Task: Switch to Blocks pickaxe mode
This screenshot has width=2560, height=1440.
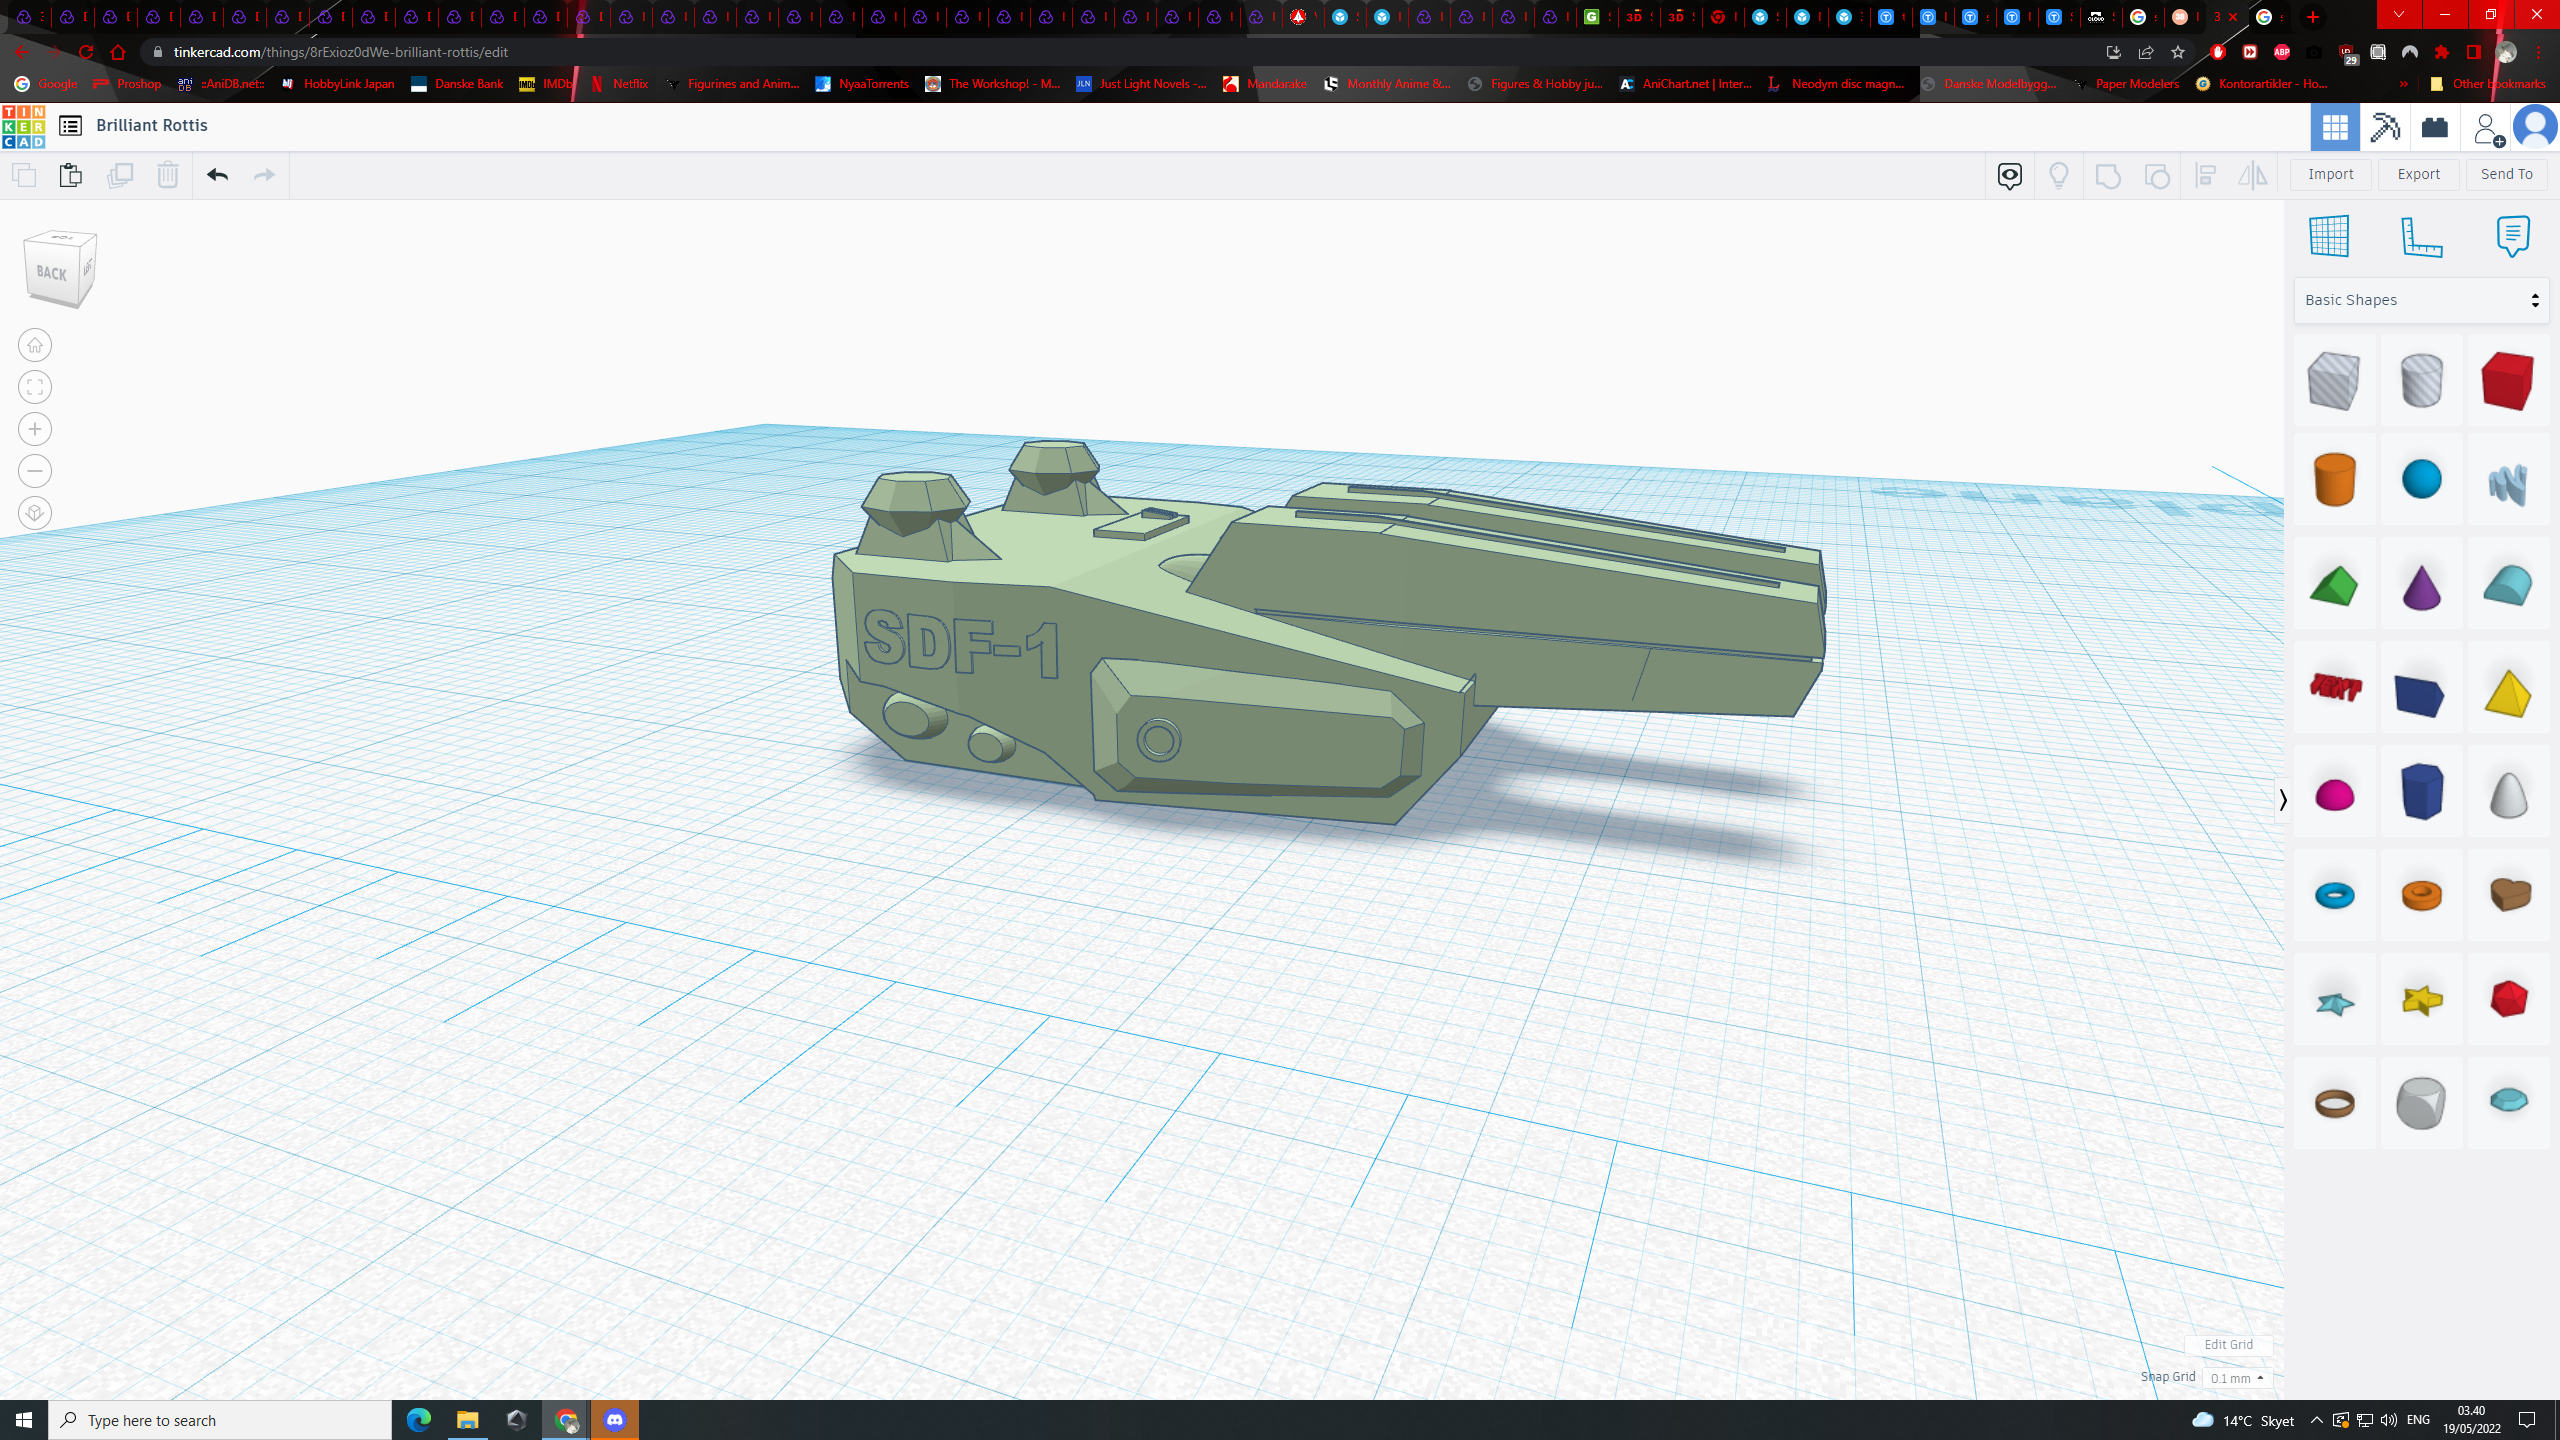Action: 2385,127
